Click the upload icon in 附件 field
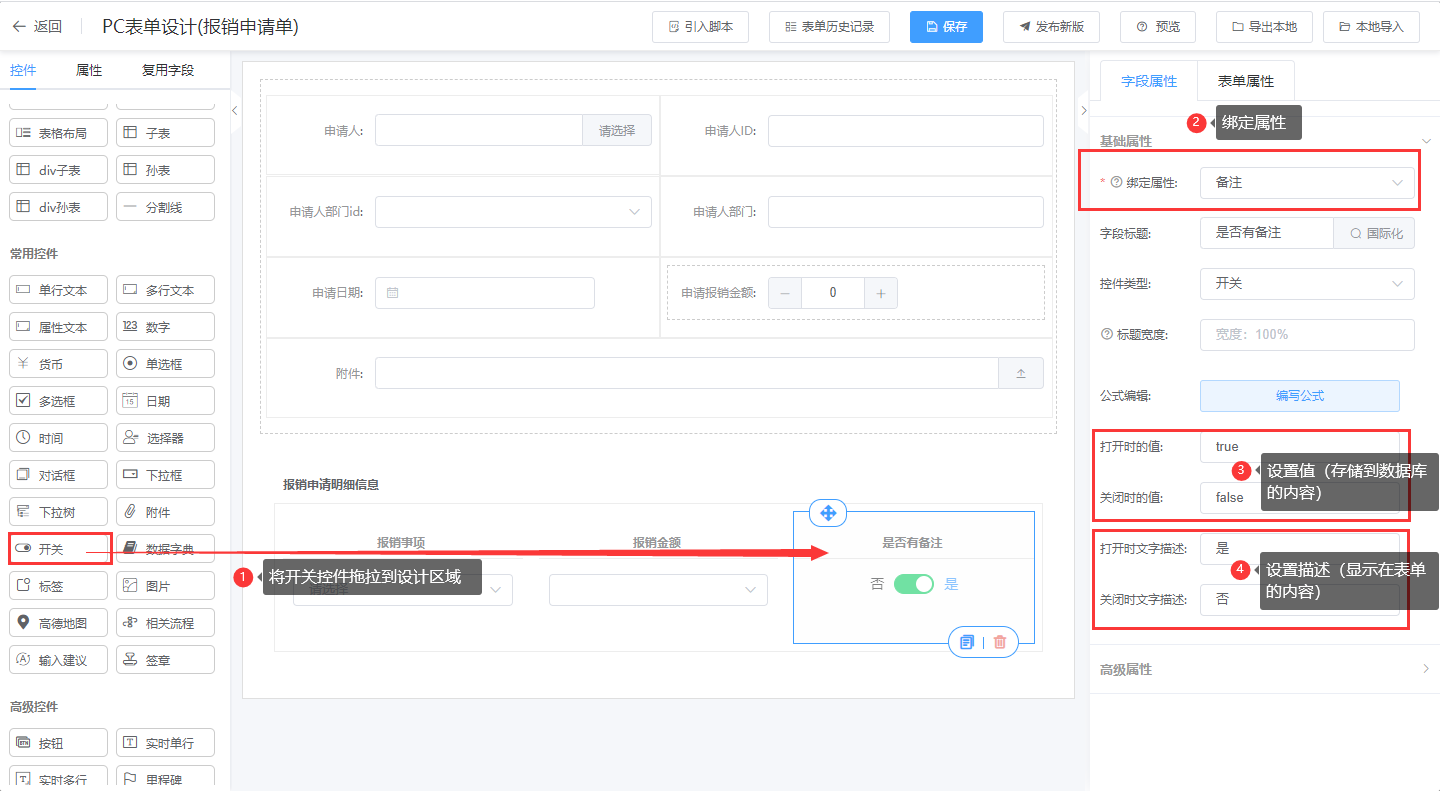Image resolution: width=1440 pixels, height=791 pixels. click(x=1021, y=373)
